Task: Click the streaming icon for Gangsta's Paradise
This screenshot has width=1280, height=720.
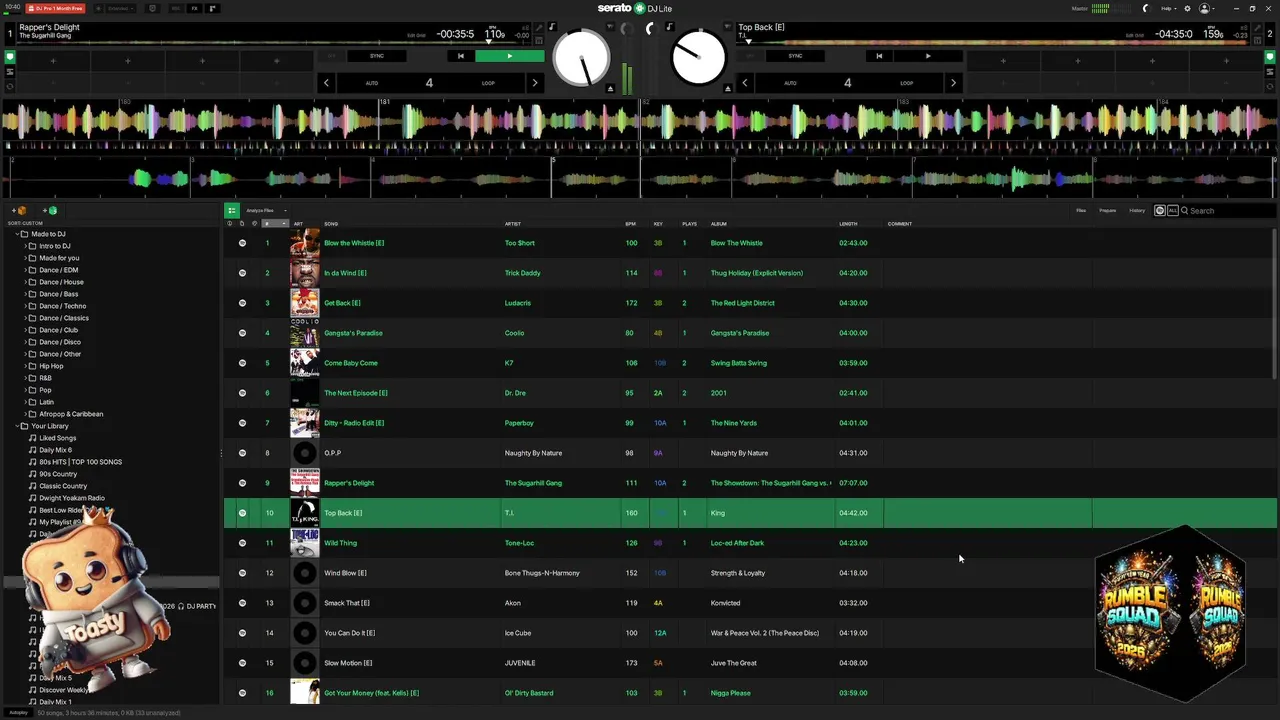Action: 242,333
